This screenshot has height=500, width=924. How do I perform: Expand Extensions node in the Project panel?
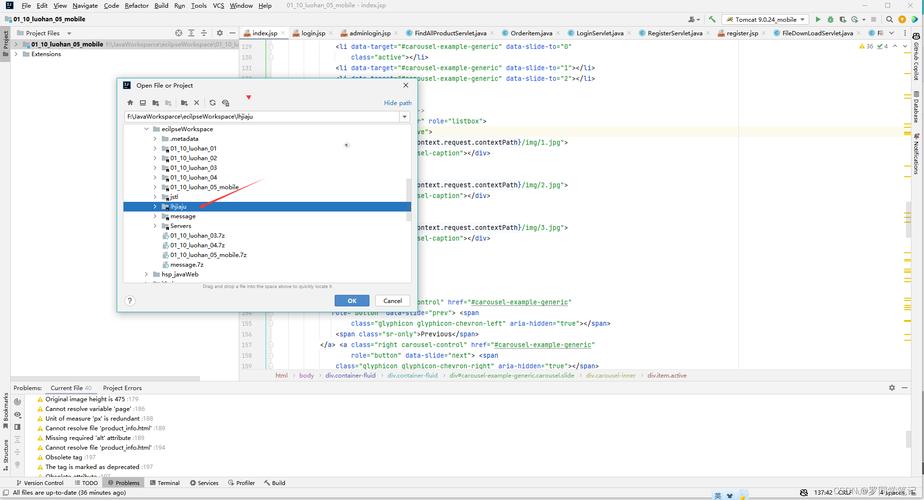pyautogui.click(x=16, y=54)
